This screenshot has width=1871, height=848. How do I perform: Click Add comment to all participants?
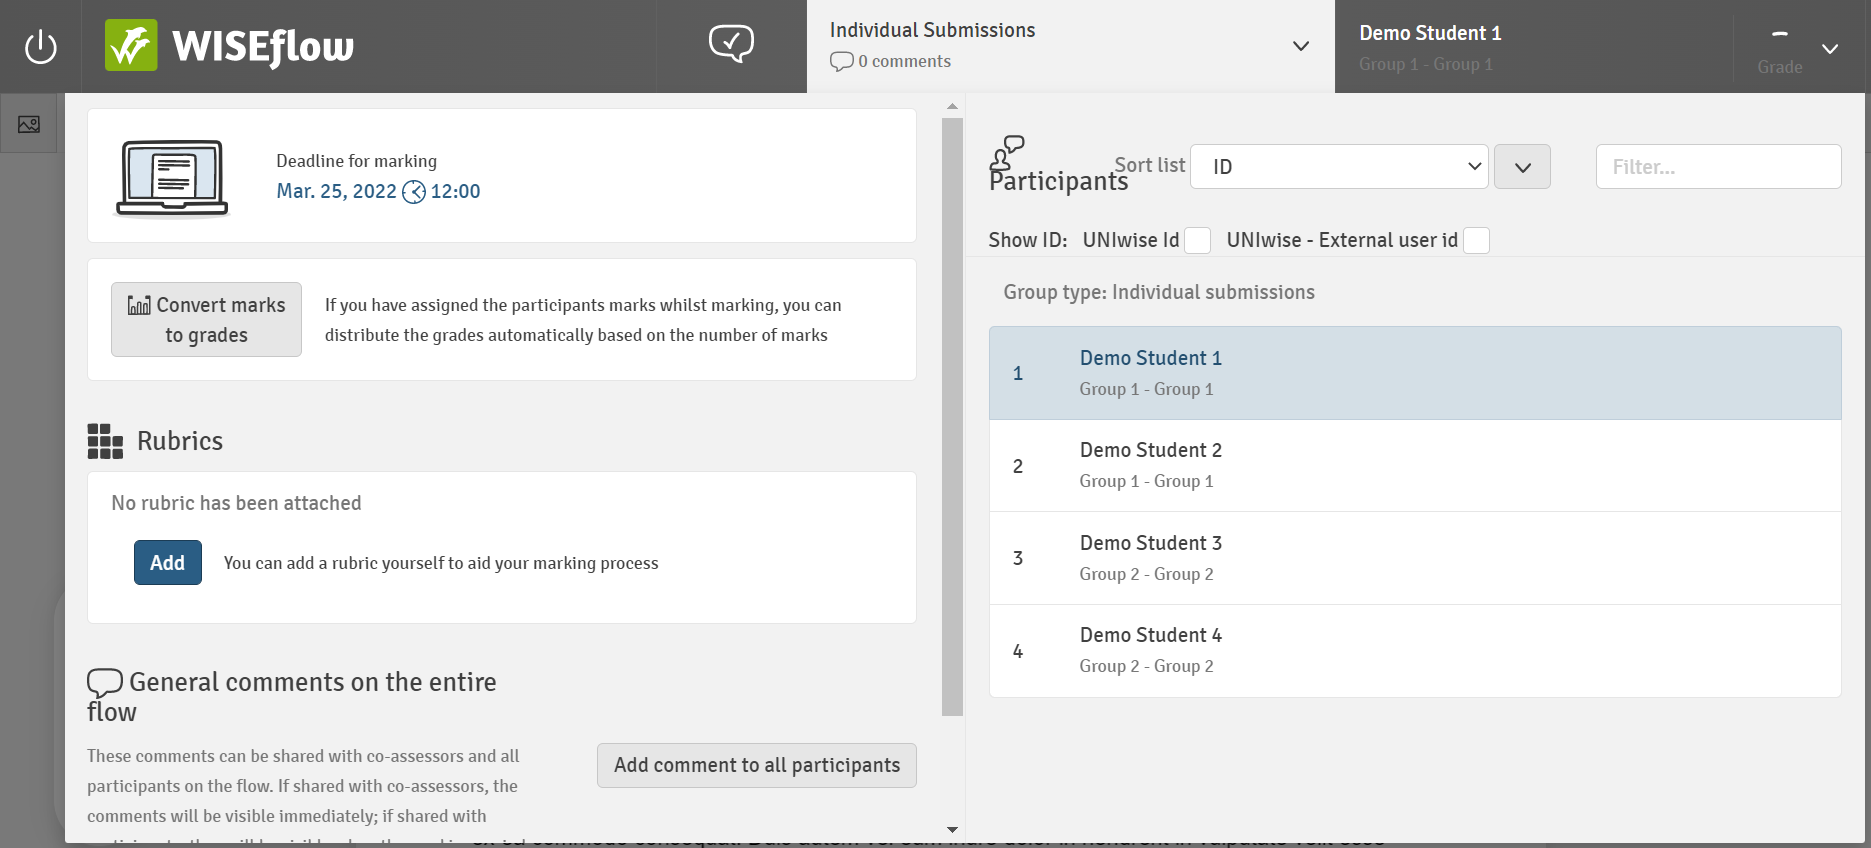coord(757,765)
